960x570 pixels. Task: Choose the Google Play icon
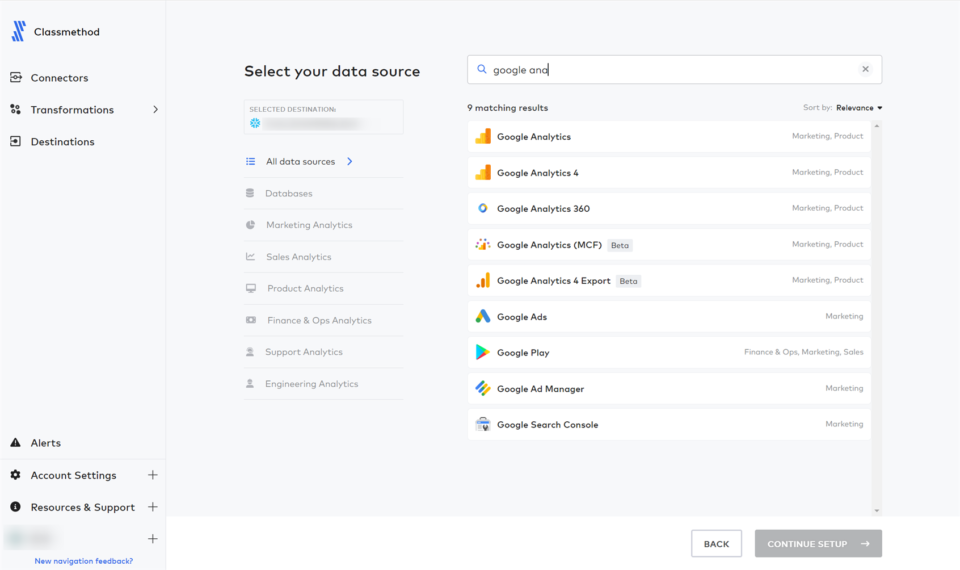(483, 353)
